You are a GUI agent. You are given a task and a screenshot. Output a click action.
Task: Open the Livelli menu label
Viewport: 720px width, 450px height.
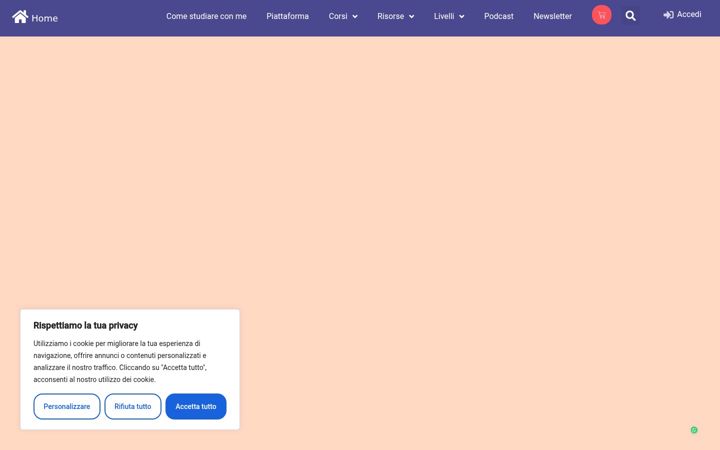444,16
